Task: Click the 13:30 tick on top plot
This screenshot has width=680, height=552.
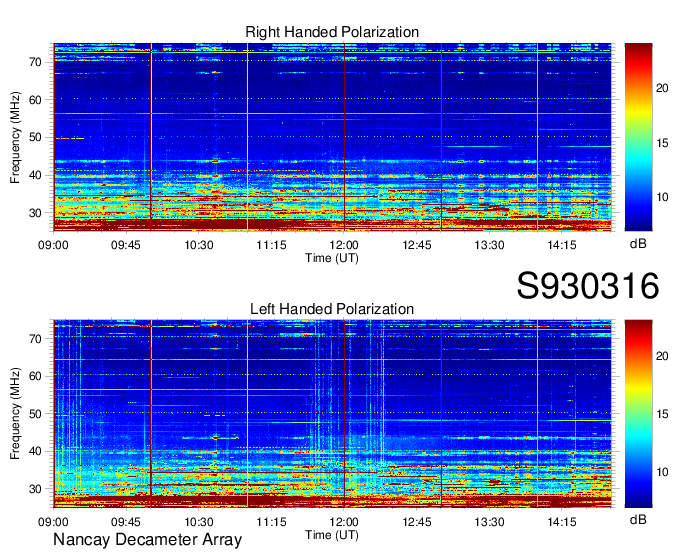Action: click(489, 245)
